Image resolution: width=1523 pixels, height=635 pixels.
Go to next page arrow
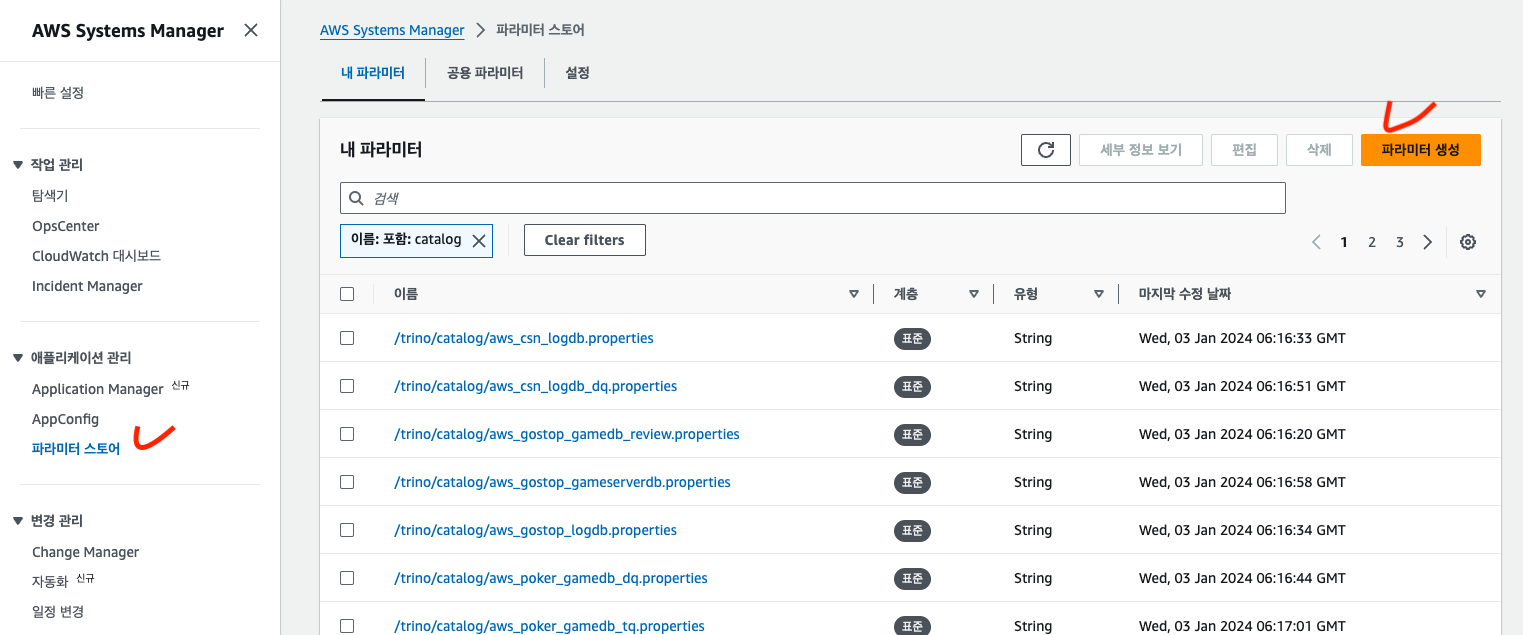click(x=1427, y=242)
